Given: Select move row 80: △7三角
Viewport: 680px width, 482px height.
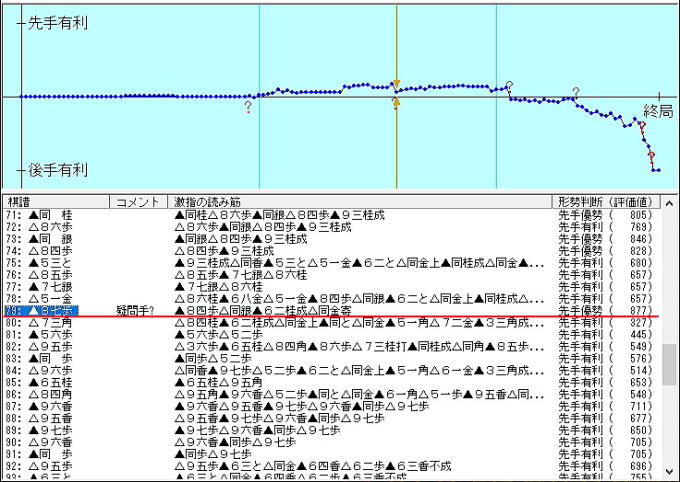Looking at the screenshot, I should click(331, 323).
